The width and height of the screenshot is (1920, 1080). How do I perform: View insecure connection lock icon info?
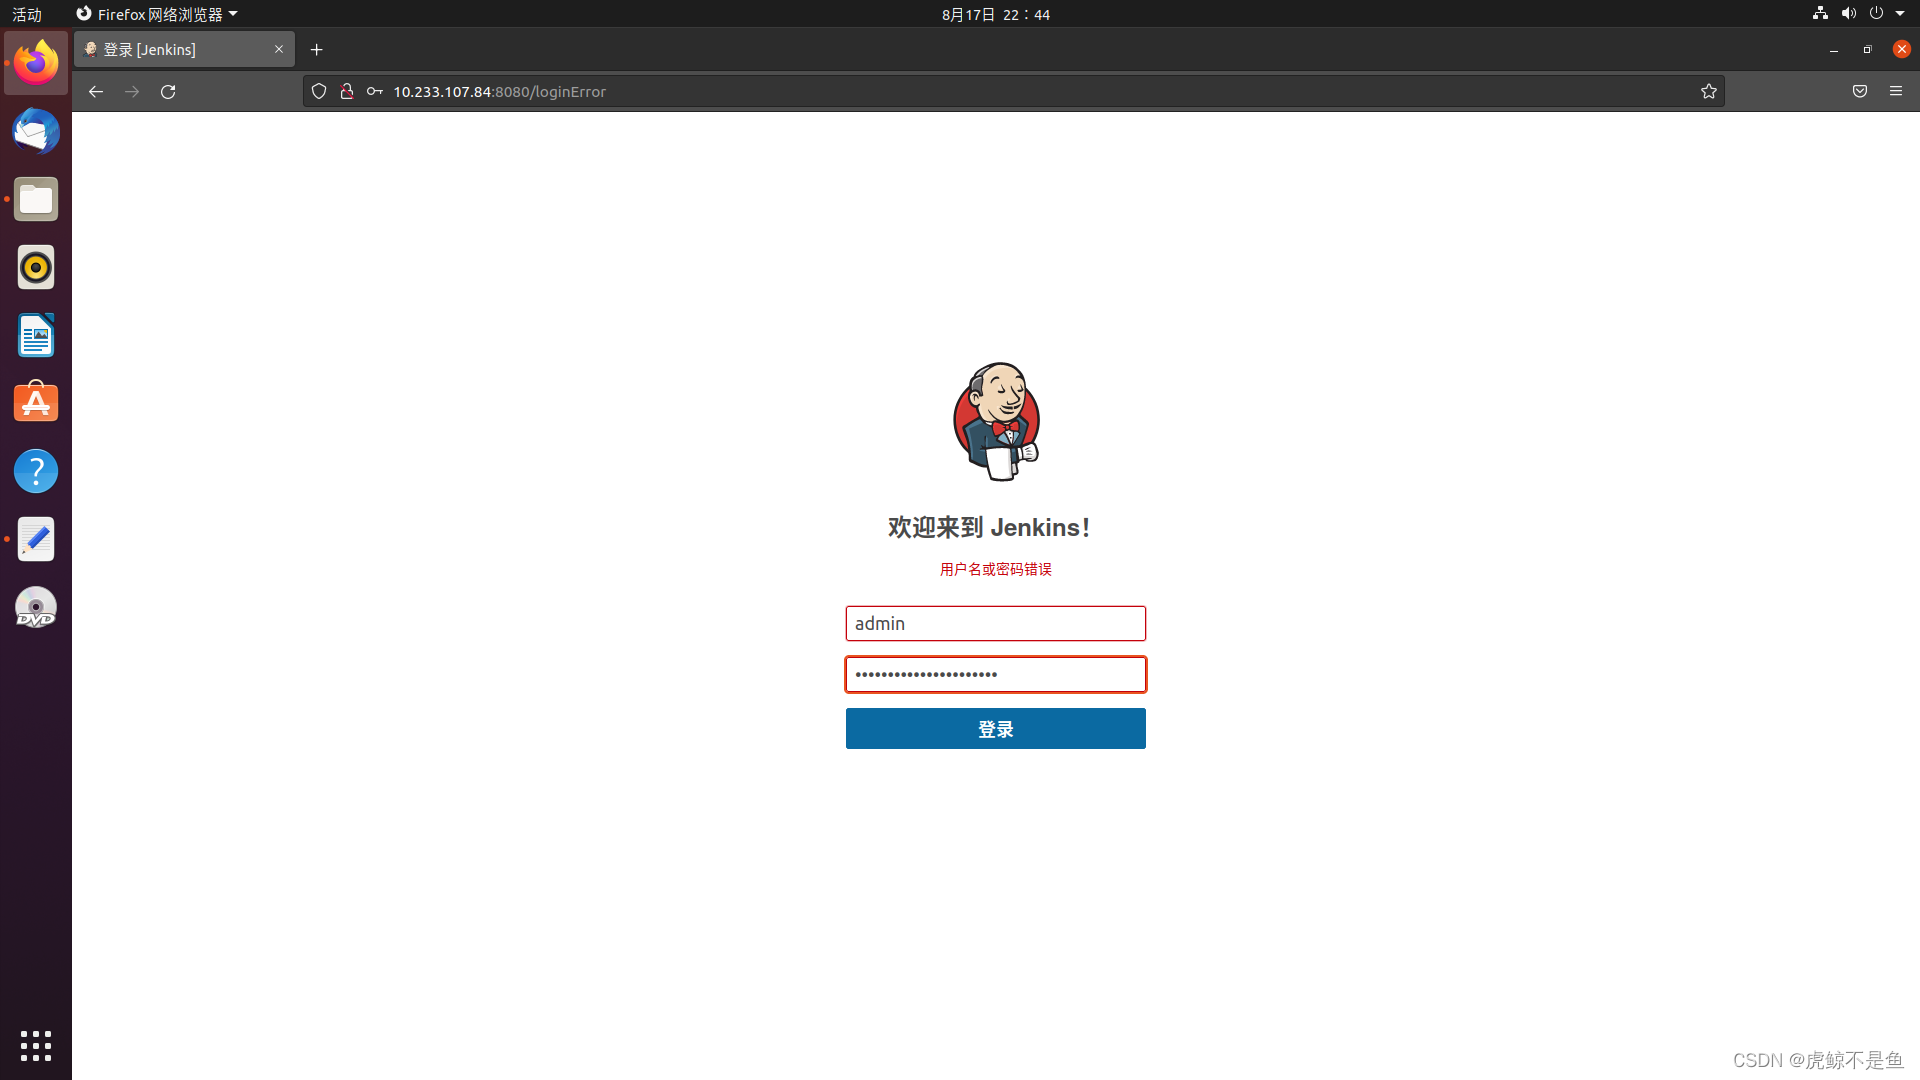coord(347,91)
